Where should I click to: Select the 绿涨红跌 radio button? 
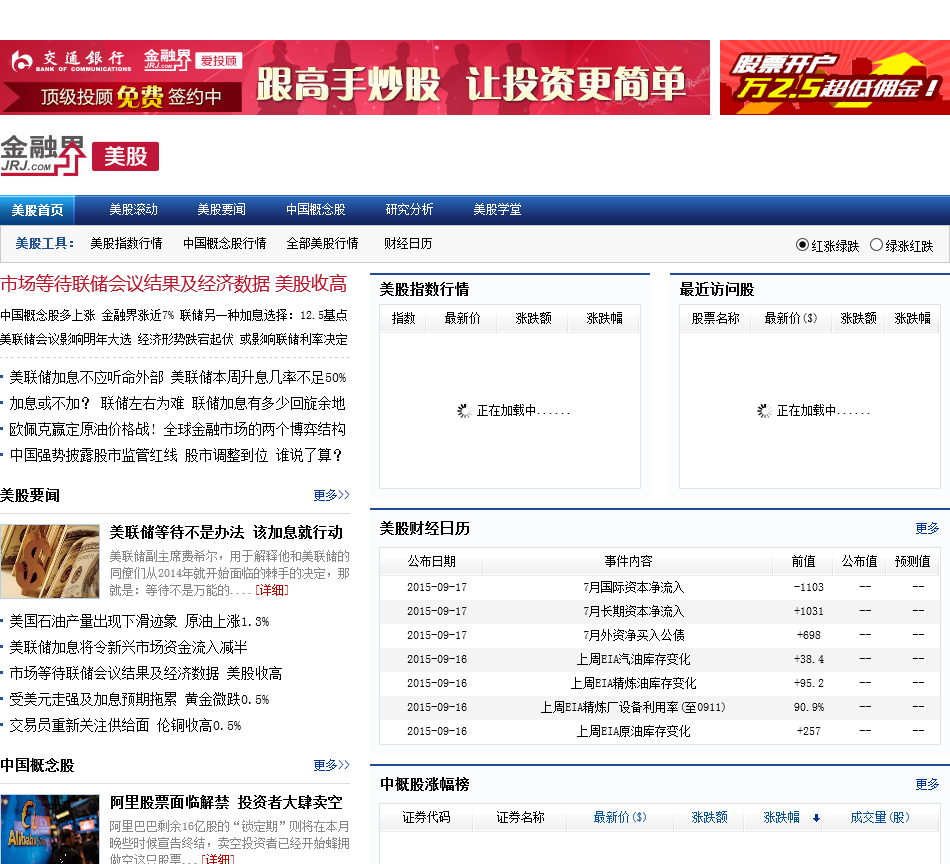pos(876,245)
